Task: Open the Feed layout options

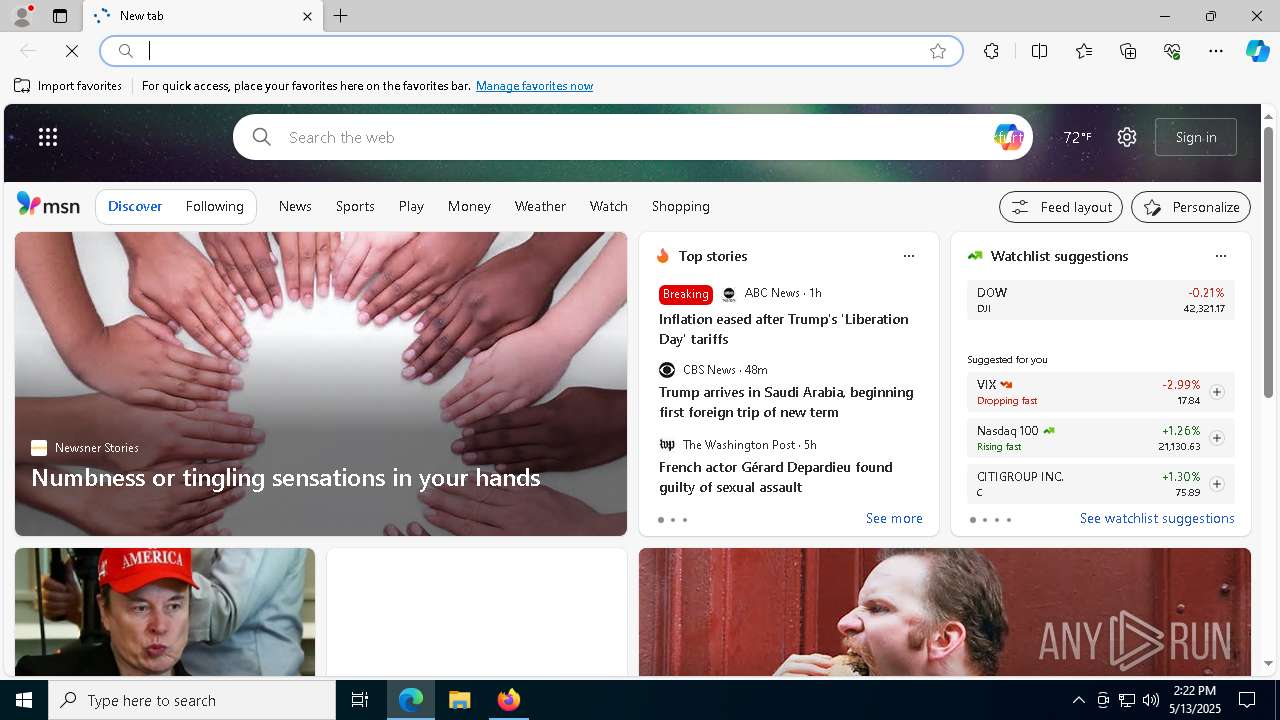Action: coord(1061,207)
